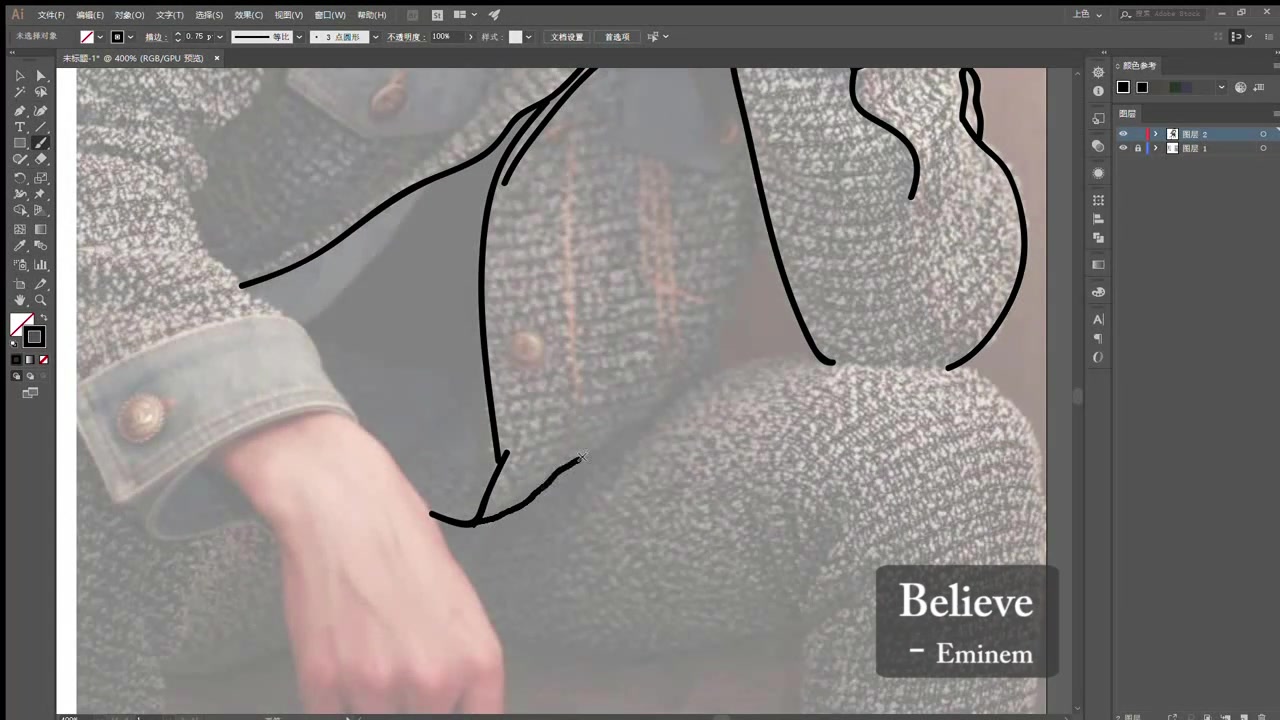Select the Eraser tool

[41, 159]
